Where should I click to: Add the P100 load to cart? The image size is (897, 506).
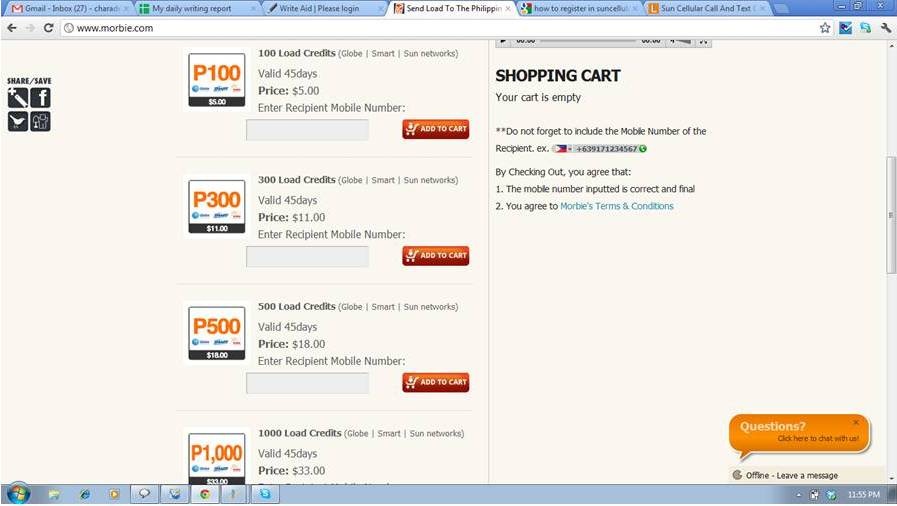click(435, 129)
